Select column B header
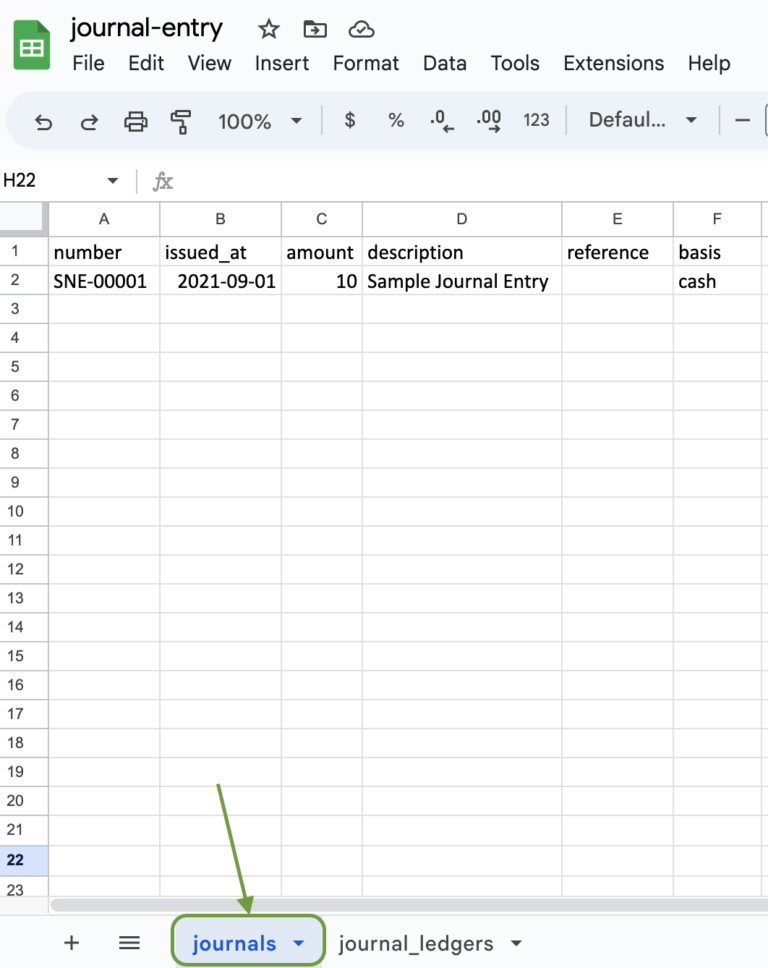 [220, 219]
